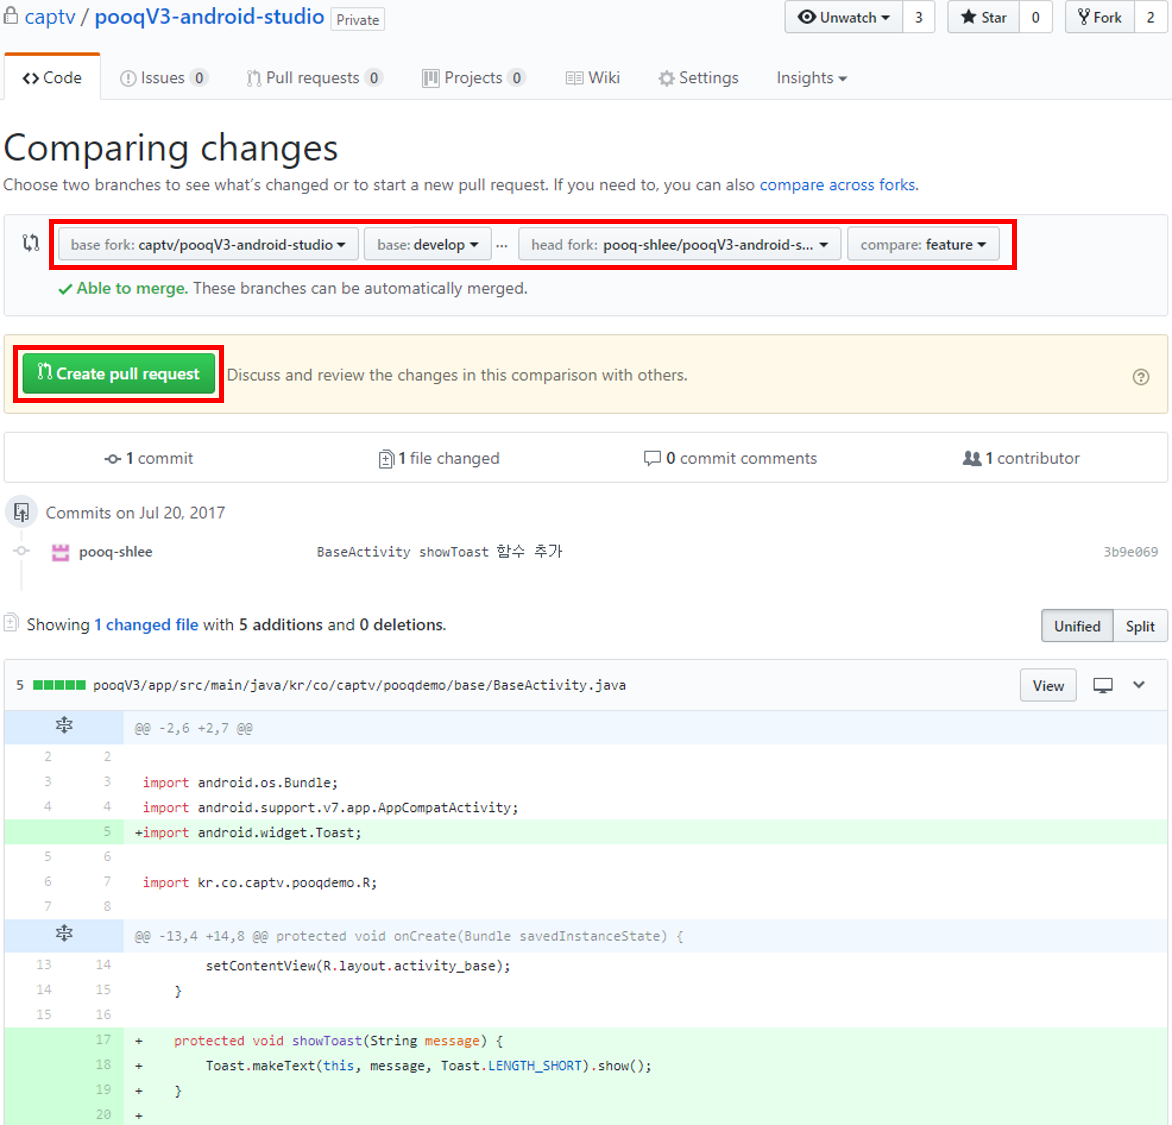
Task: Open base develop branch dropdown
Action: (428, 244)
